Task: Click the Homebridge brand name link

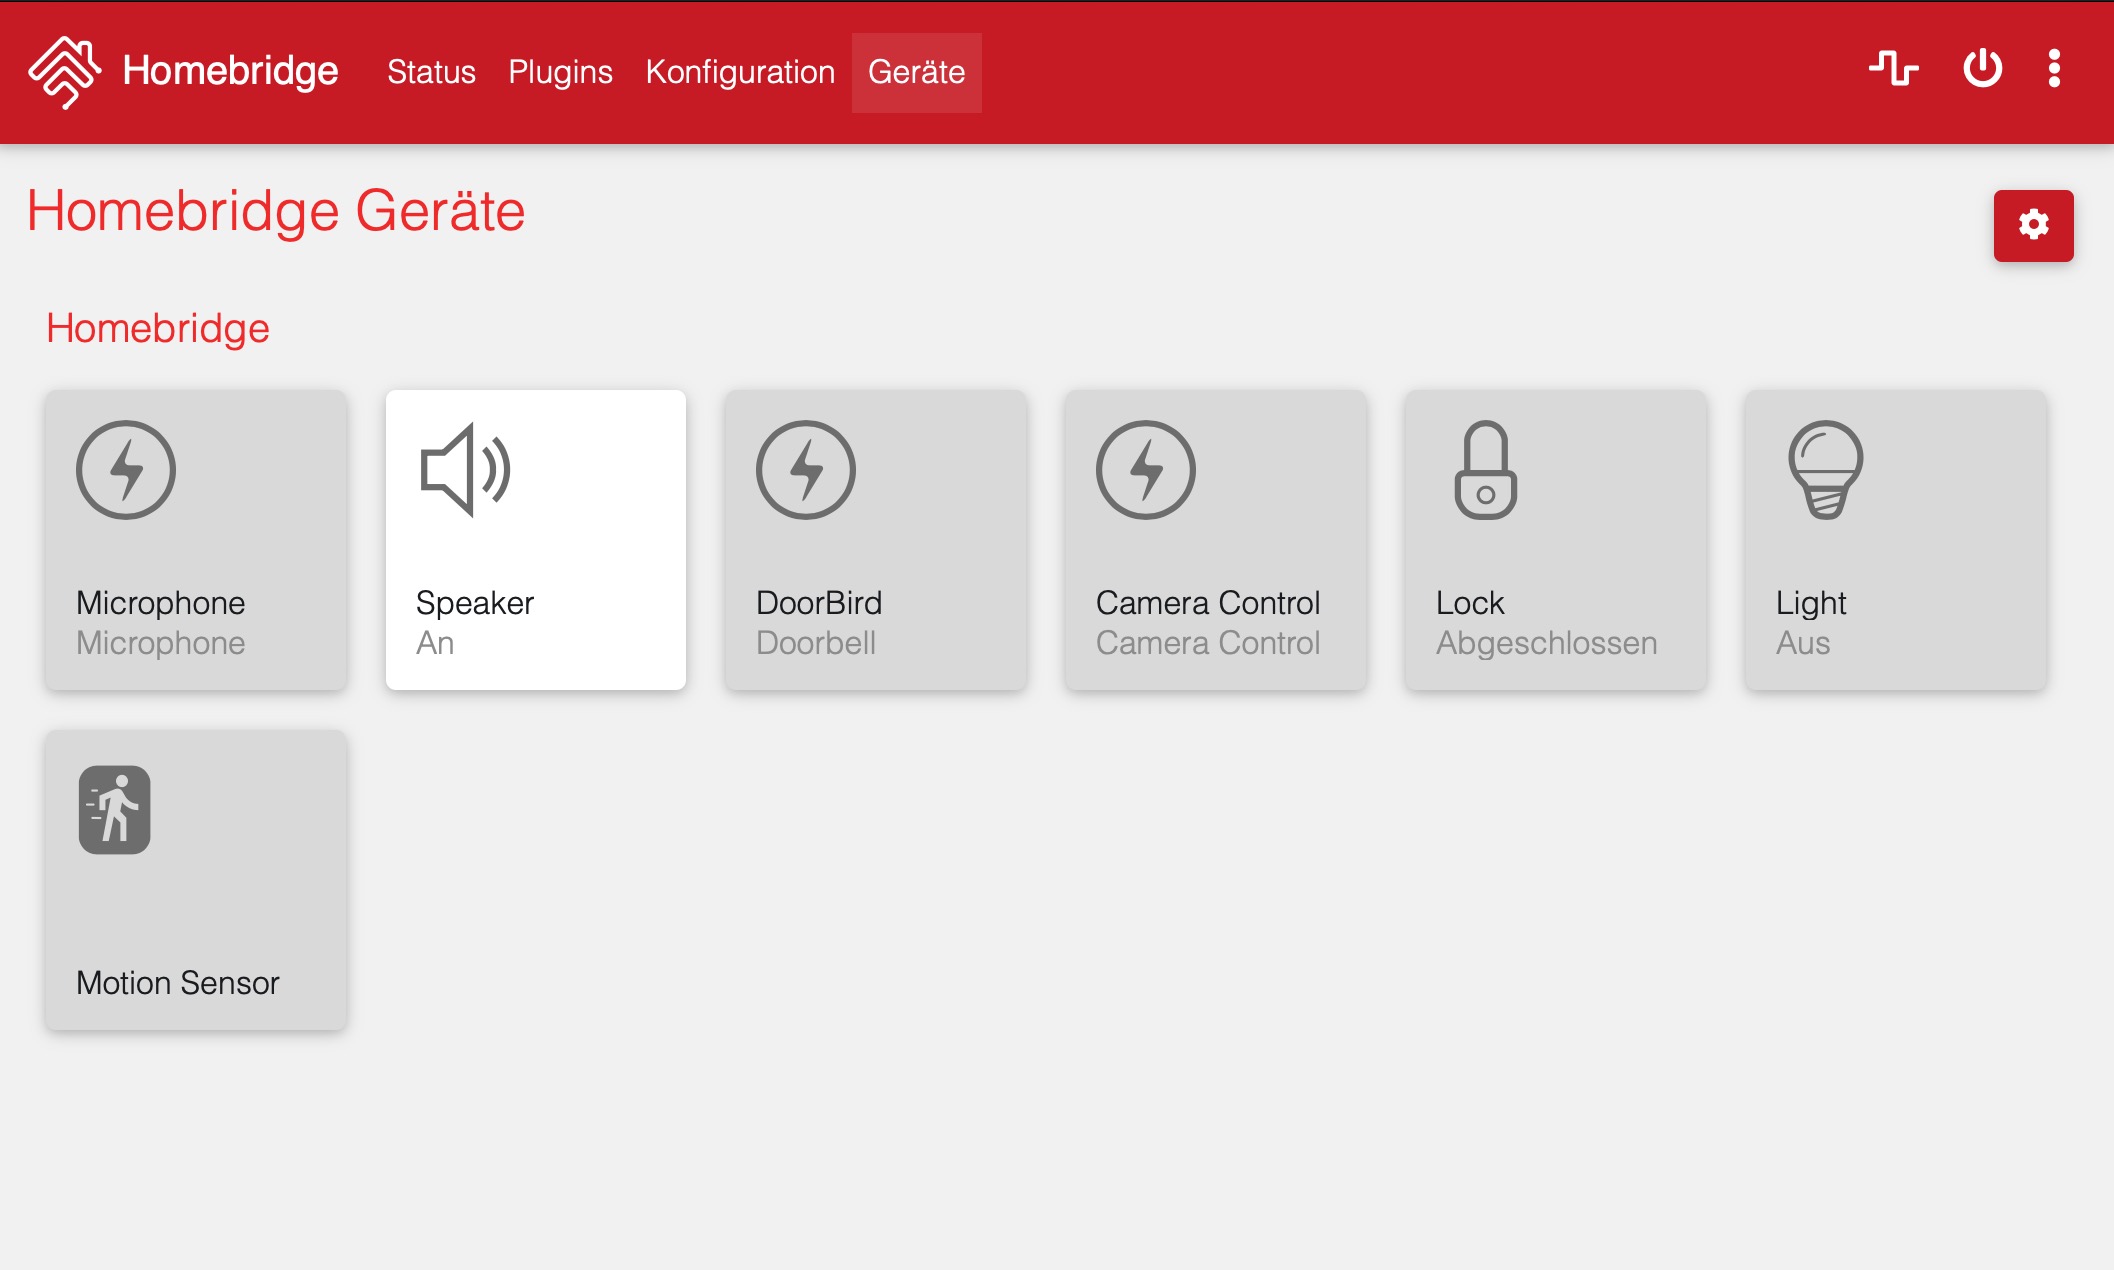Action: (230, 72)
